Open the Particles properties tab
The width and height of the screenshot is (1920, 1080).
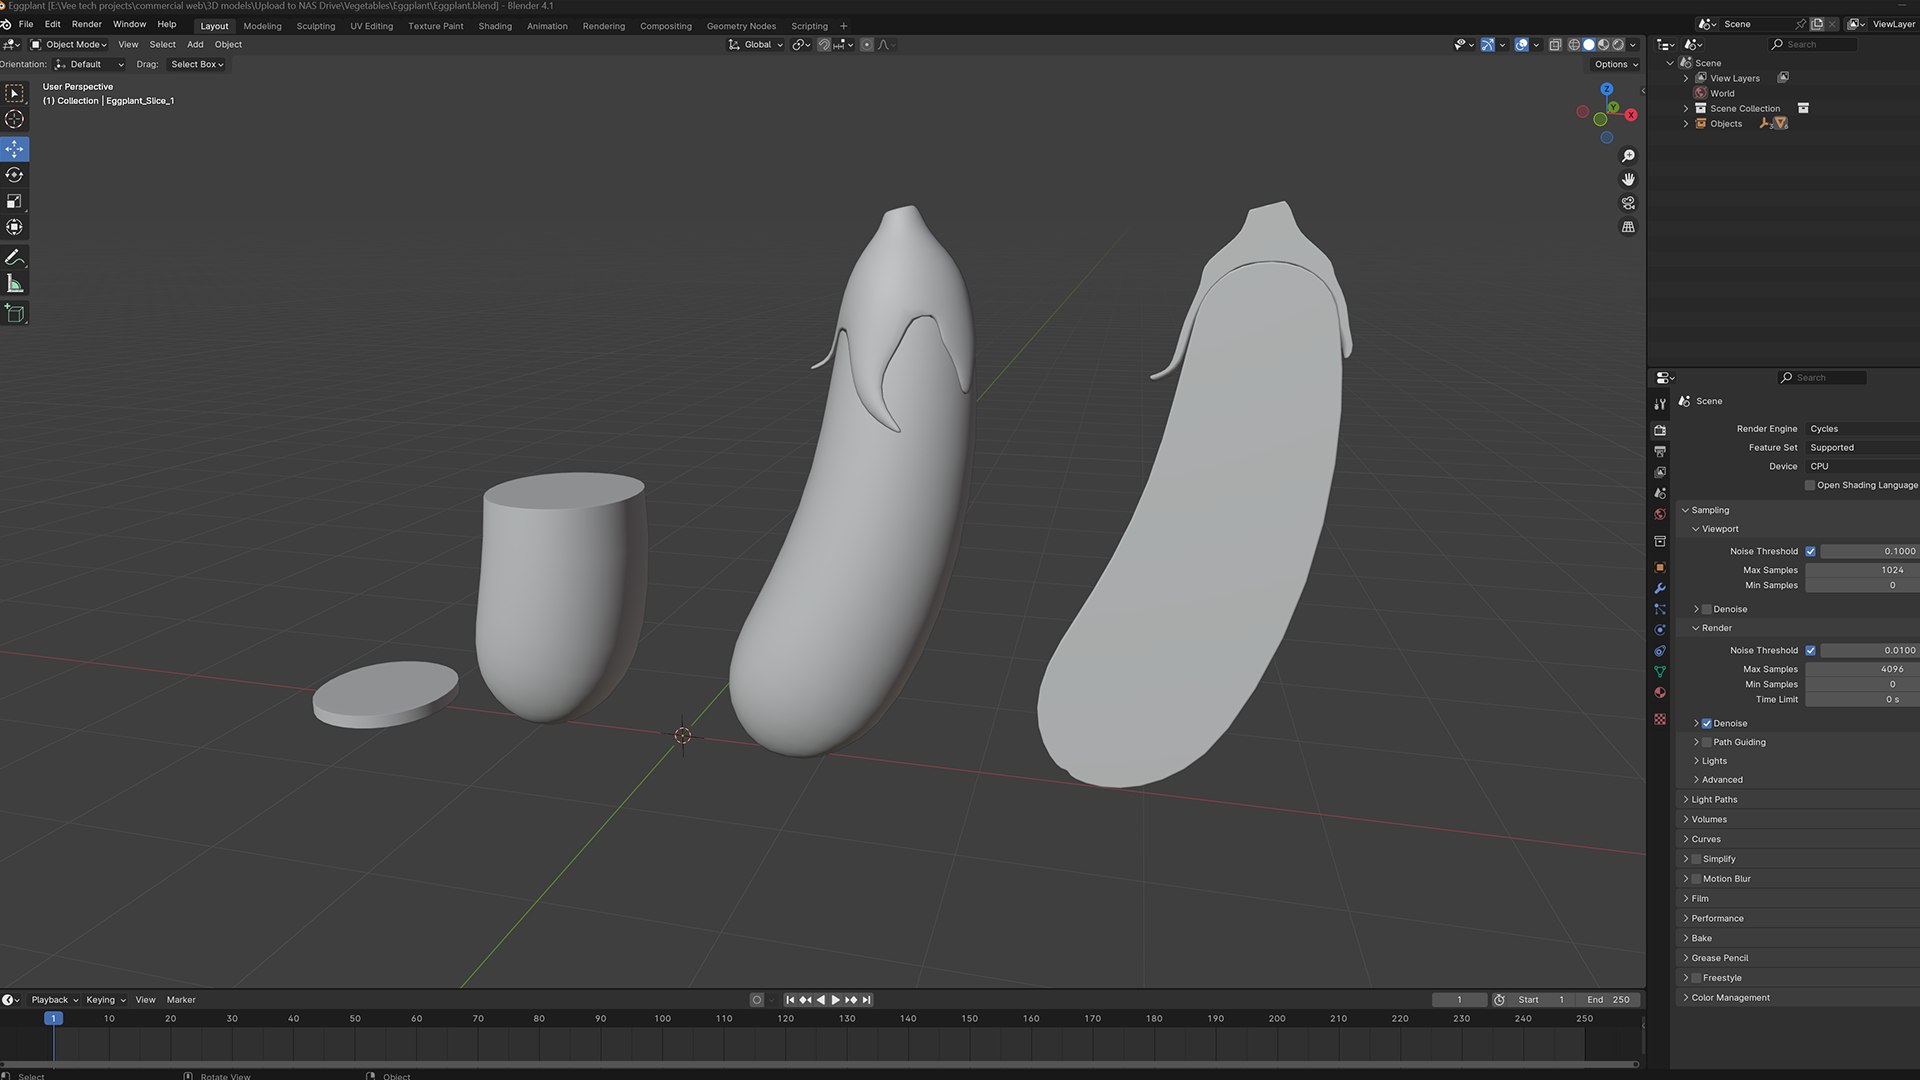(1660, 609)
